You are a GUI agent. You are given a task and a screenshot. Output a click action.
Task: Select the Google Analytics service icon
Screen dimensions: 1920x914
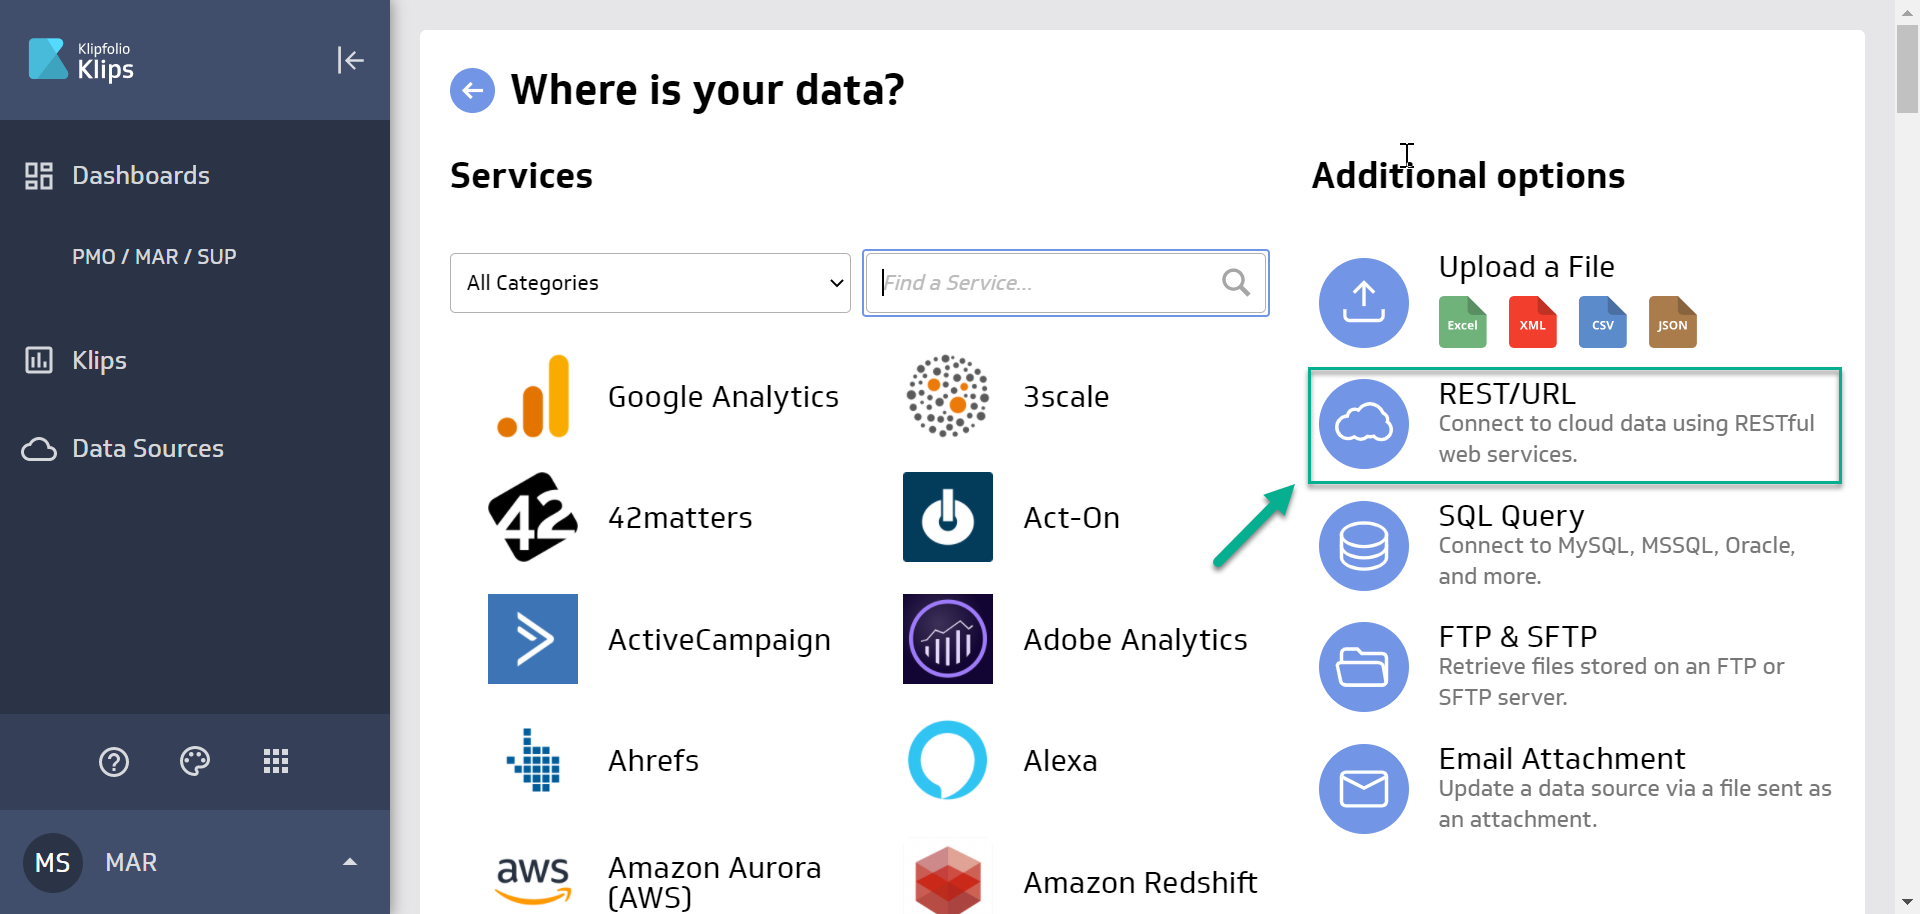pos(533,396)
